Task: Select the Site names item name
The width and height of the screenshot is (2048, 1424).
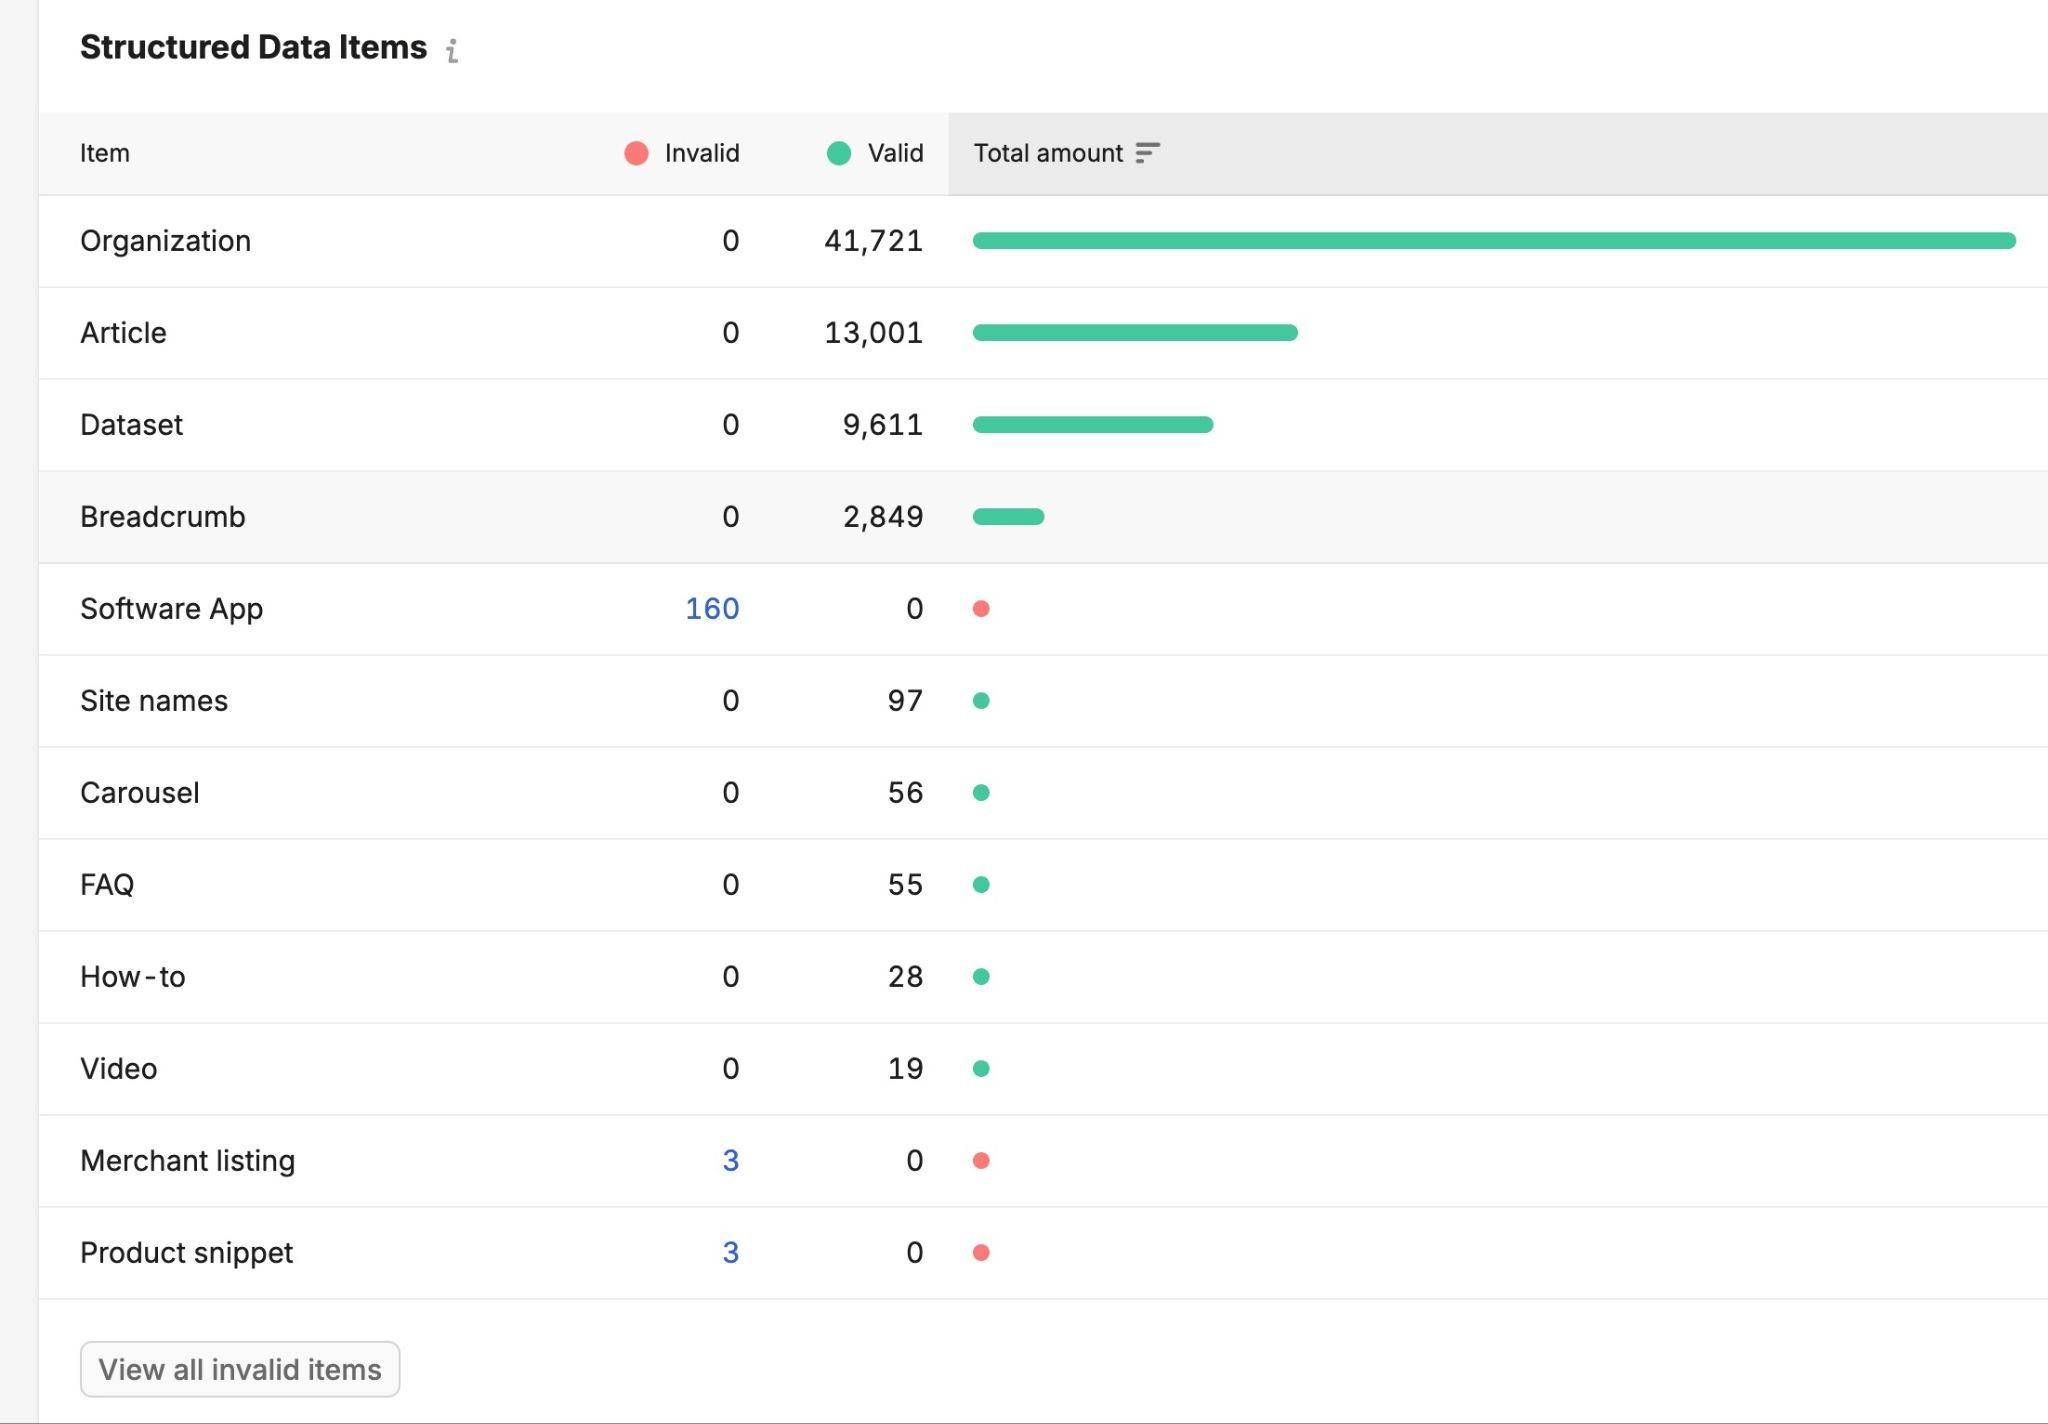Action: [x=154, y=700]
